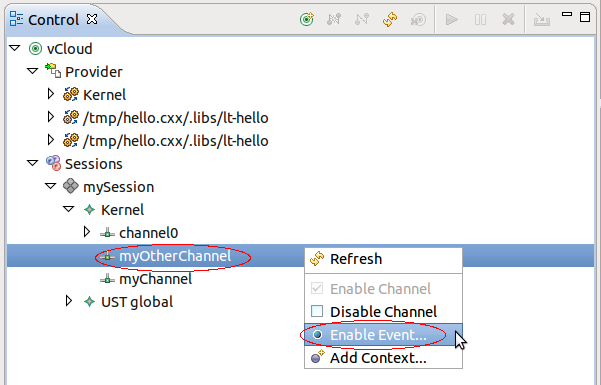Collapse the session Kernel domain node
This screenshot has height=385, width=601.
pyautogui.click(x=69, y=209)
